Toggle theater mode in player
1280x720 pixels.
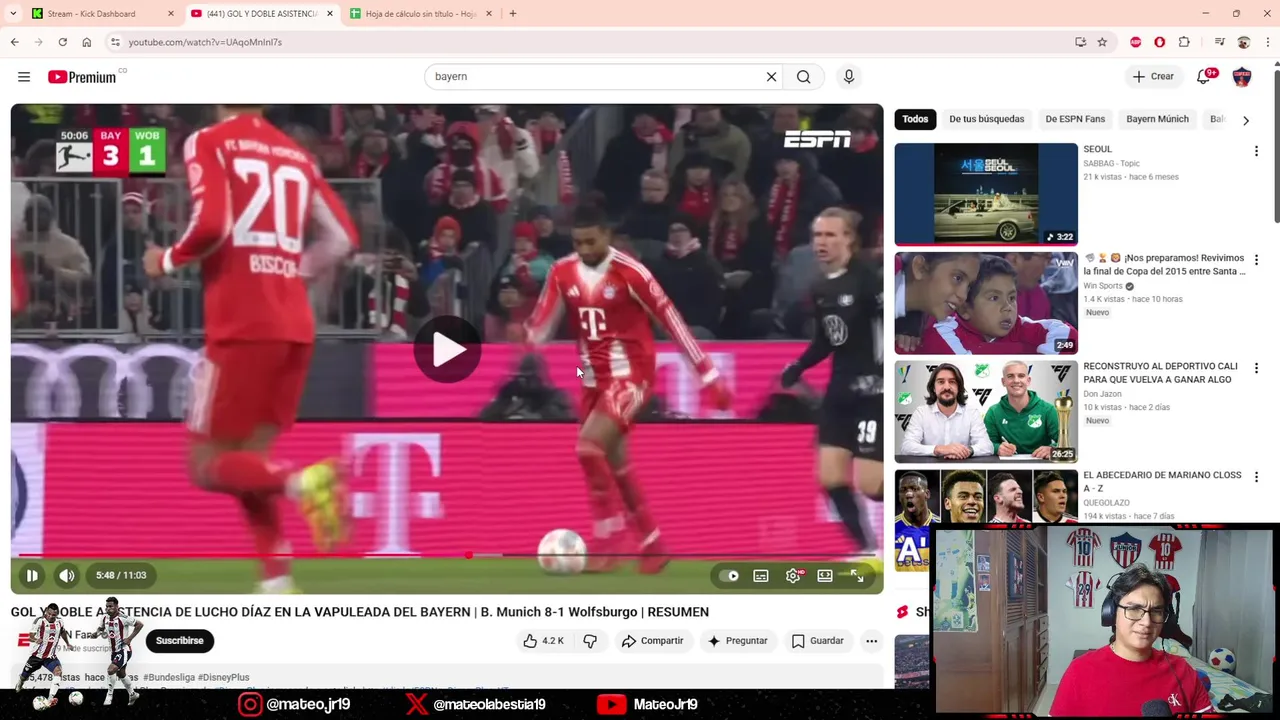pos(825,576)
